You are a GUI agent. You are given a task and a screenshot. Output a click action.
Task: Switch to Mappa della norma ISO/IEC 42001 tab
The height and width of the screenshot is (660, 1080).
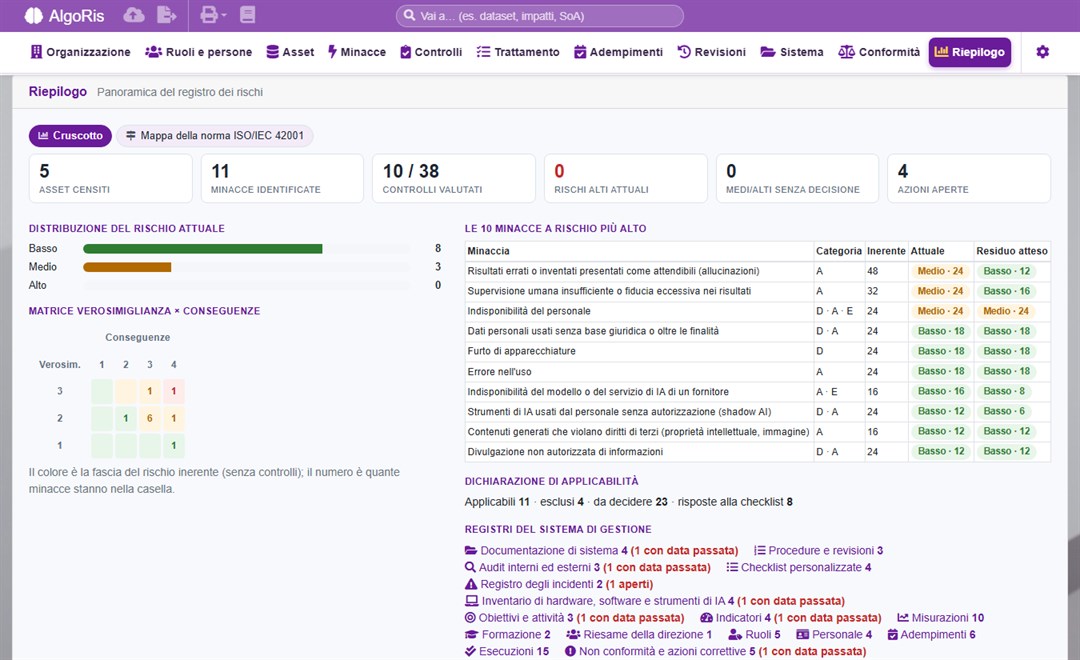(214, 136)
